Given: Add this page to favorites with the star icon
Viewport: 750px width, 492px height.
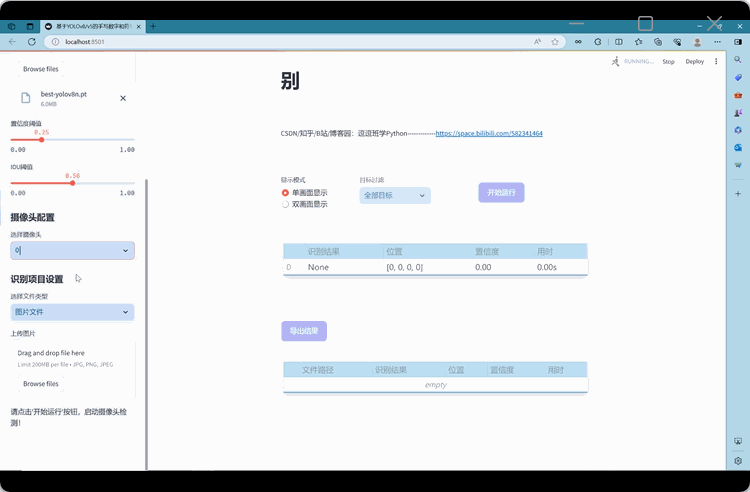Looking at the screenshot, I should coord(555,42).
